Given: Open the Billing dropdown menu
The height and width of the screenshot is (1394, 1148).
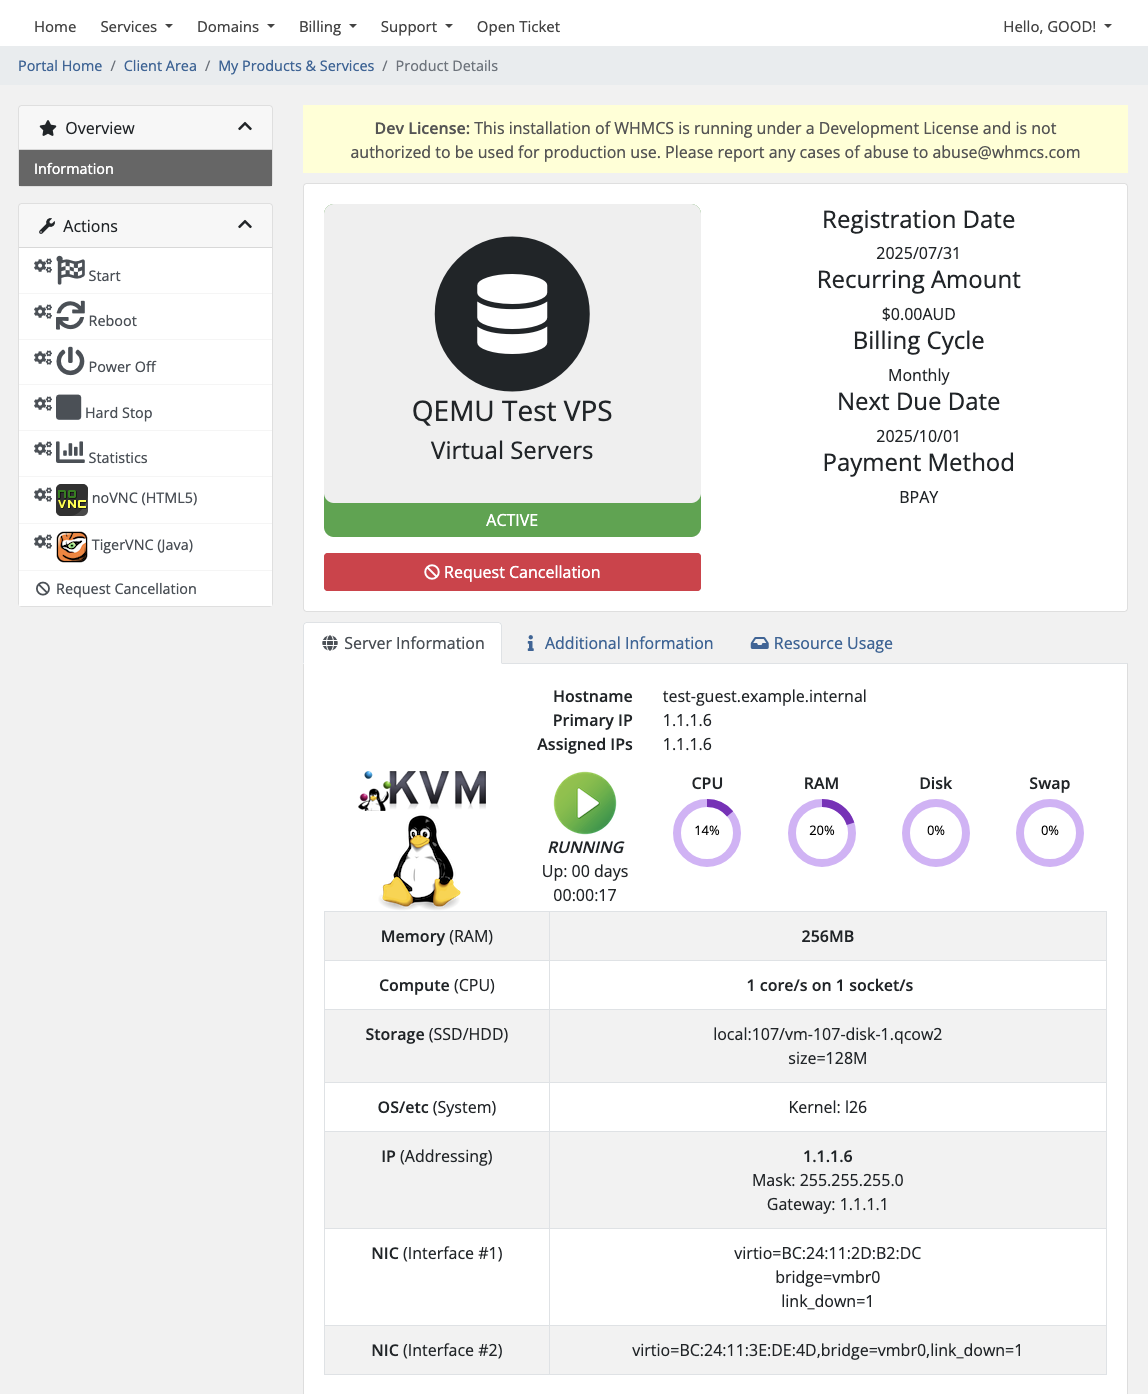Looking at the screenshot, I should pyautogui.click(x=327, y=26).
